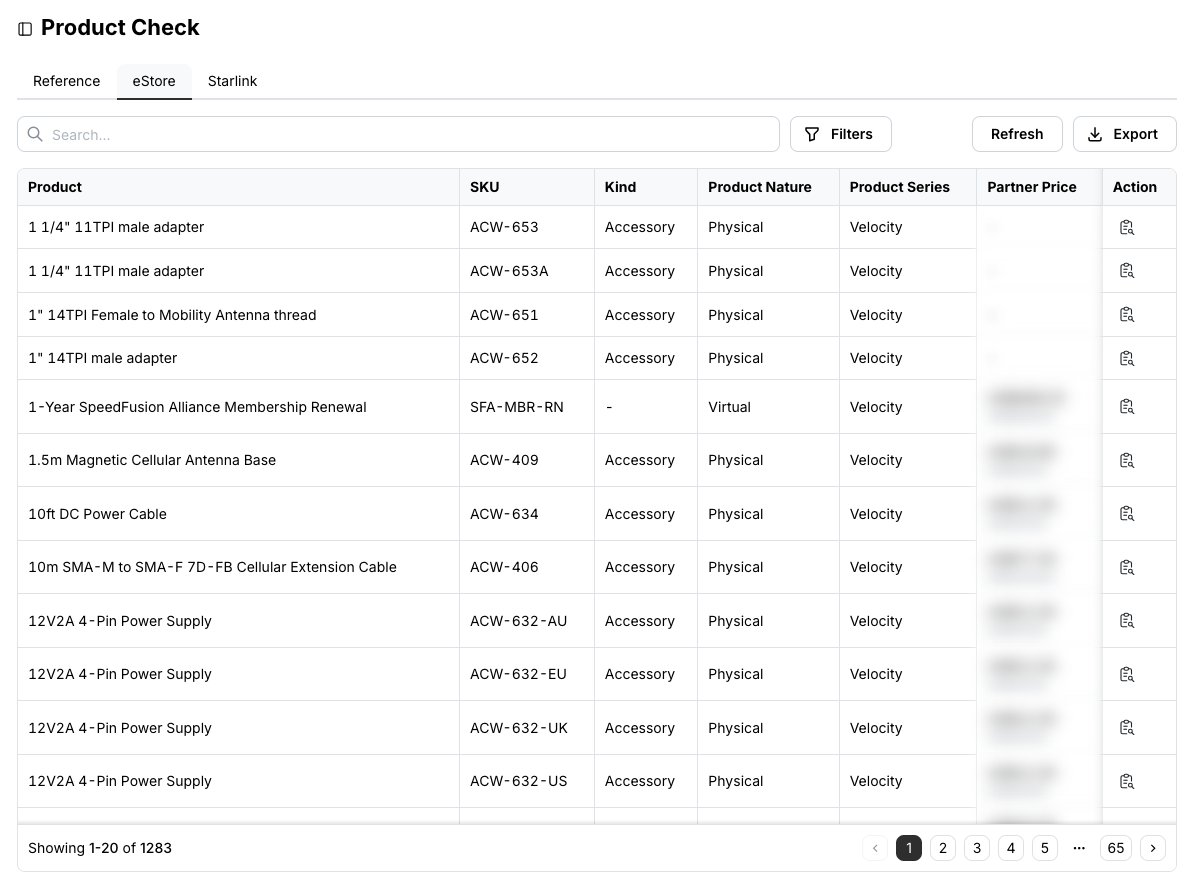This screenshot has height=884, width=1194.
Task: Select '1" 14TPI male adapter' product
Action: click(103, 358)
